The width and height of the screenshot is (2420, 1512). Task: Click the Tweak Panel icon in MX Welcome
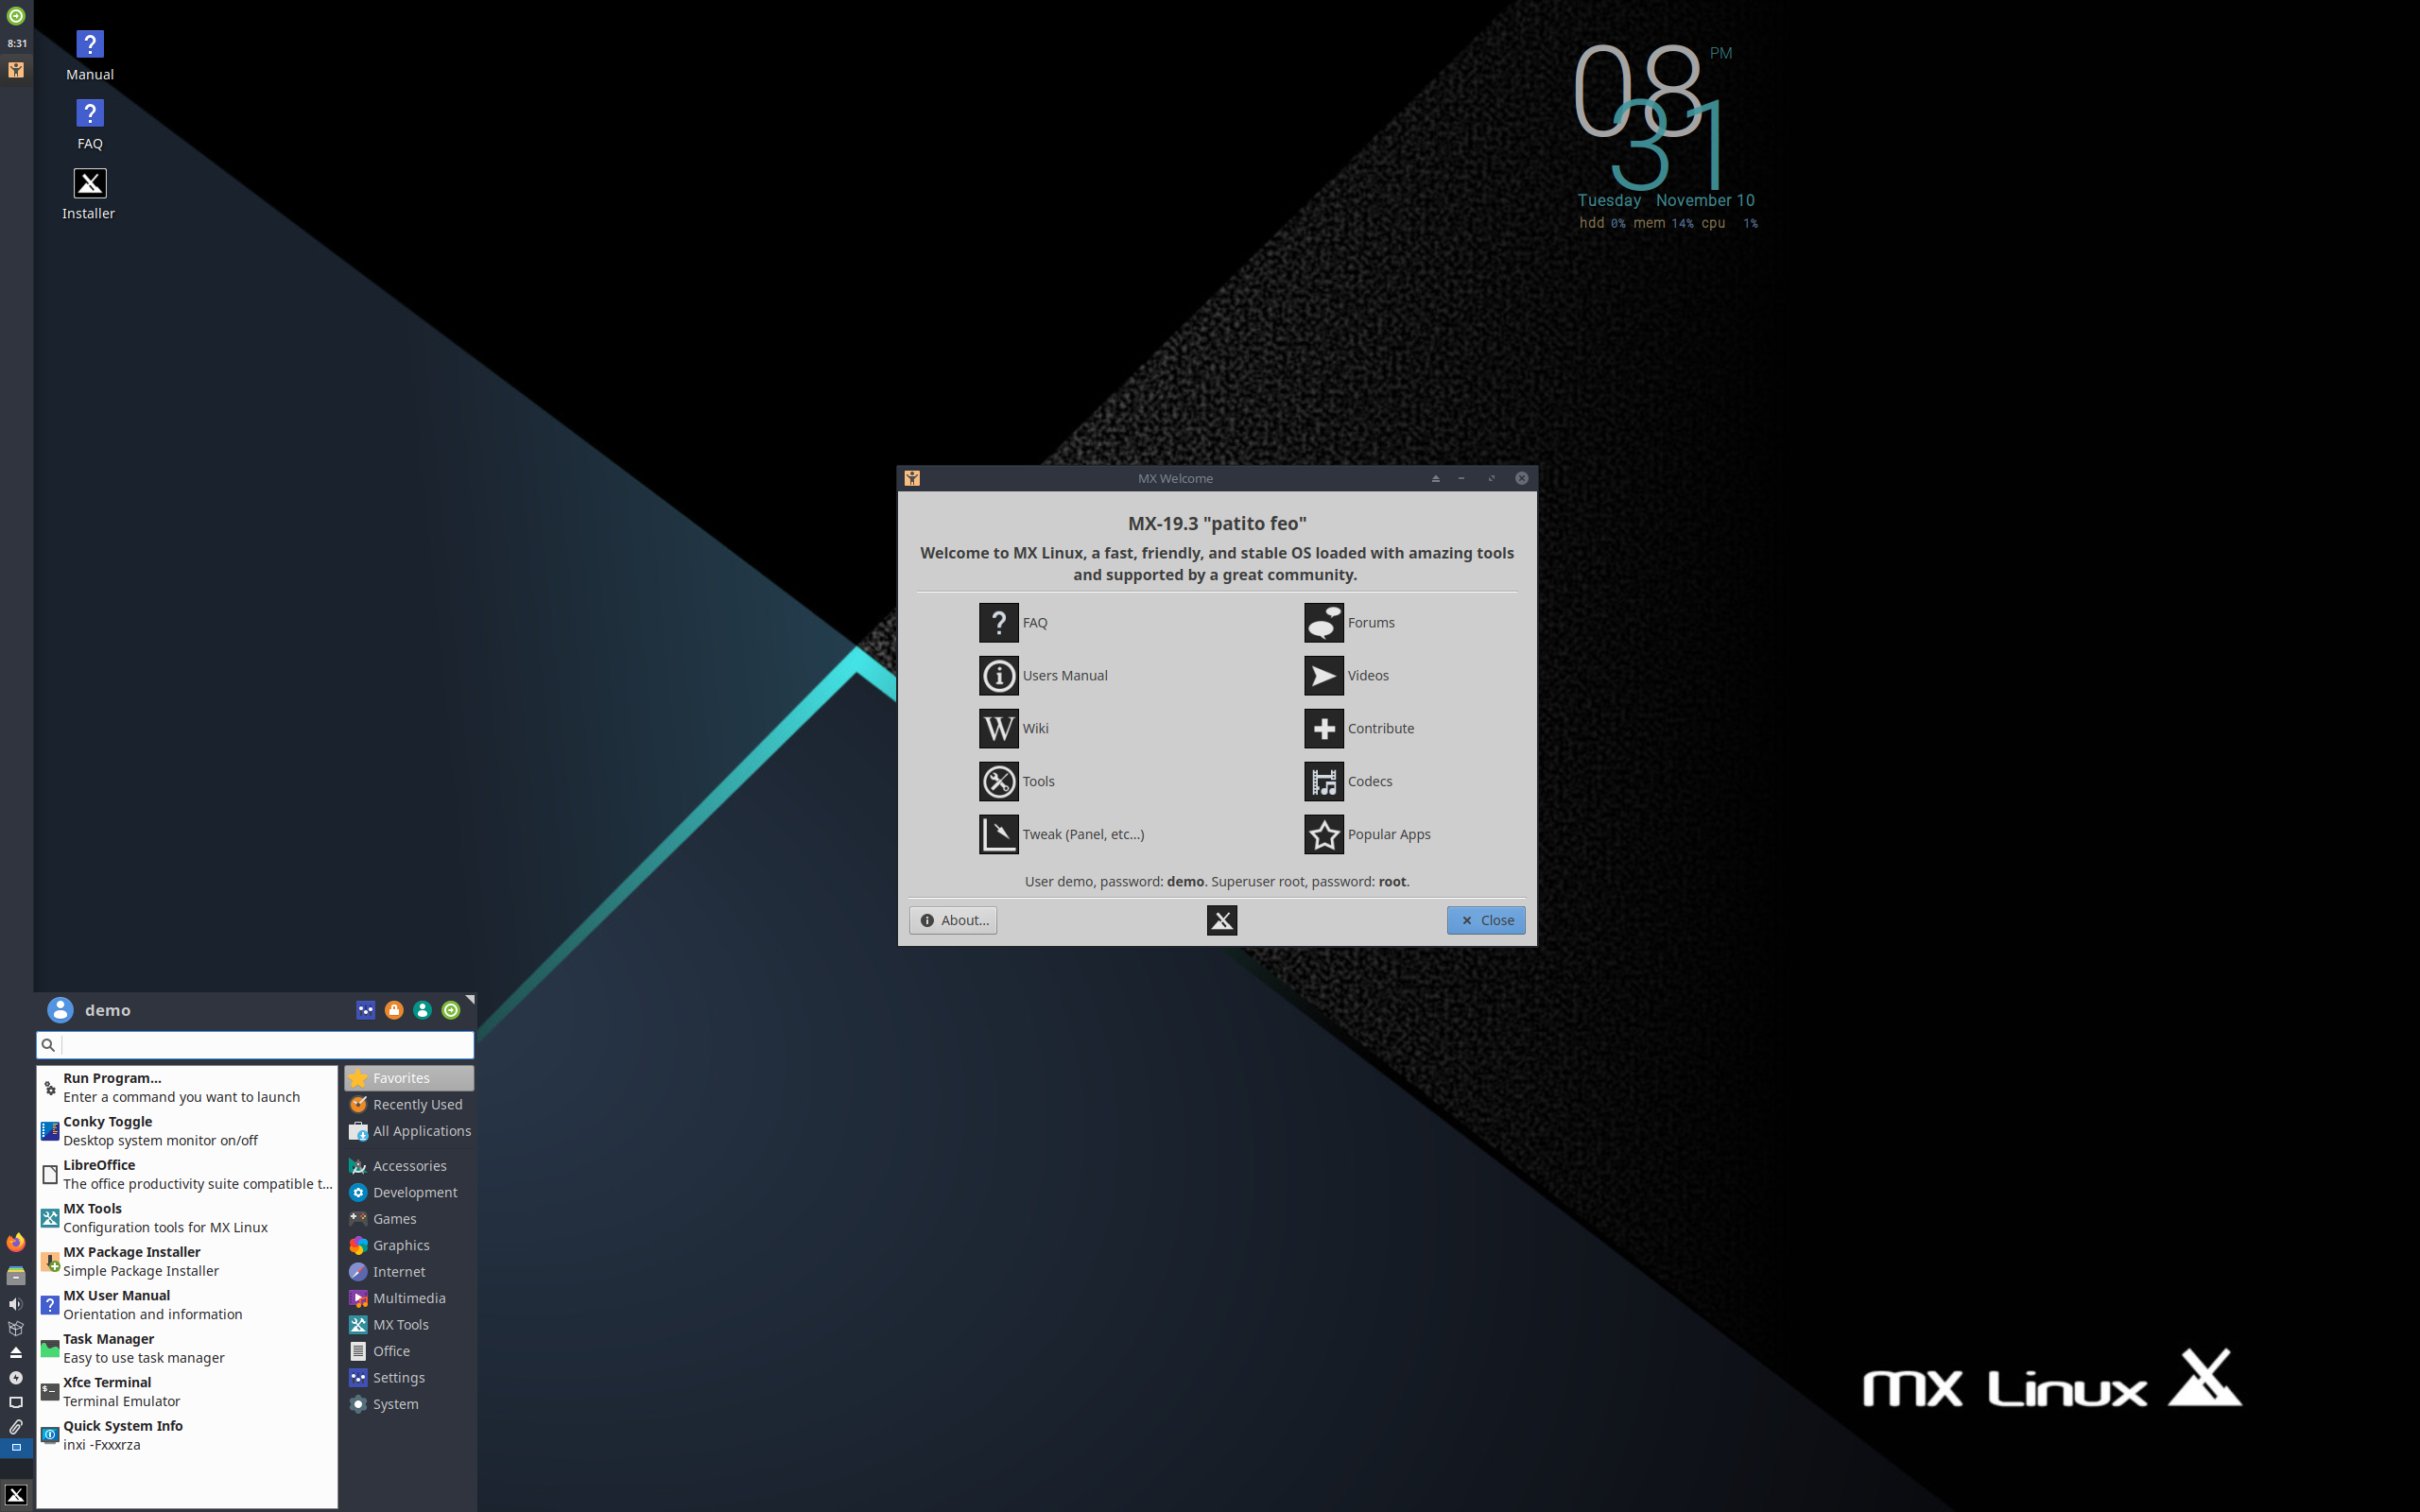click(998, 833)
